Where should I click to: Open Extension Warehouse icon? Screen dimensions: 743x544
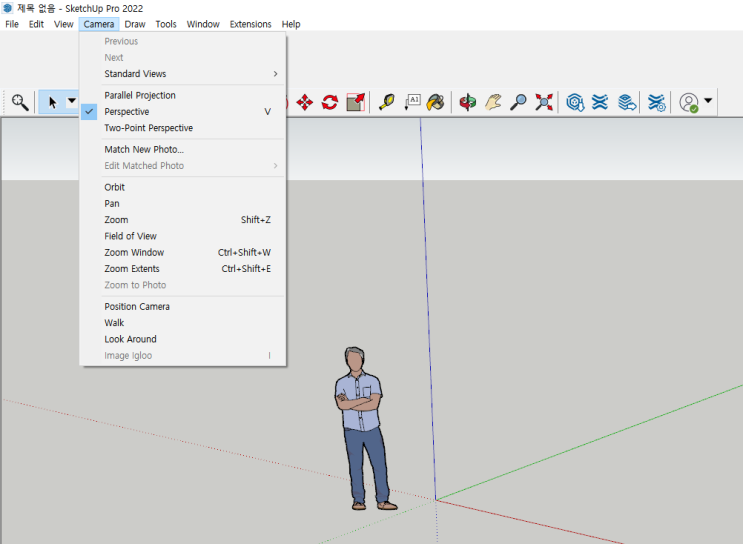tap(600, 102)
